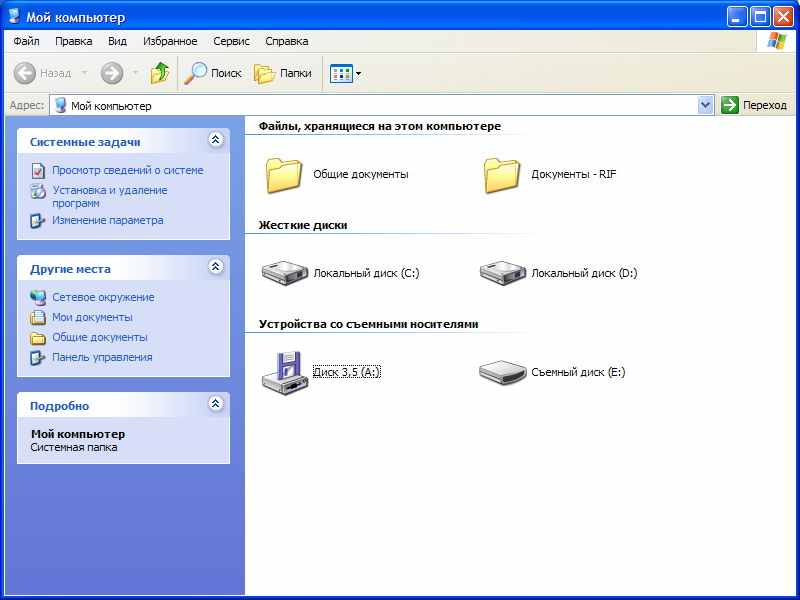Click the Подробно header text
This screenshot has height=600, width=800.
coord(59,406)
